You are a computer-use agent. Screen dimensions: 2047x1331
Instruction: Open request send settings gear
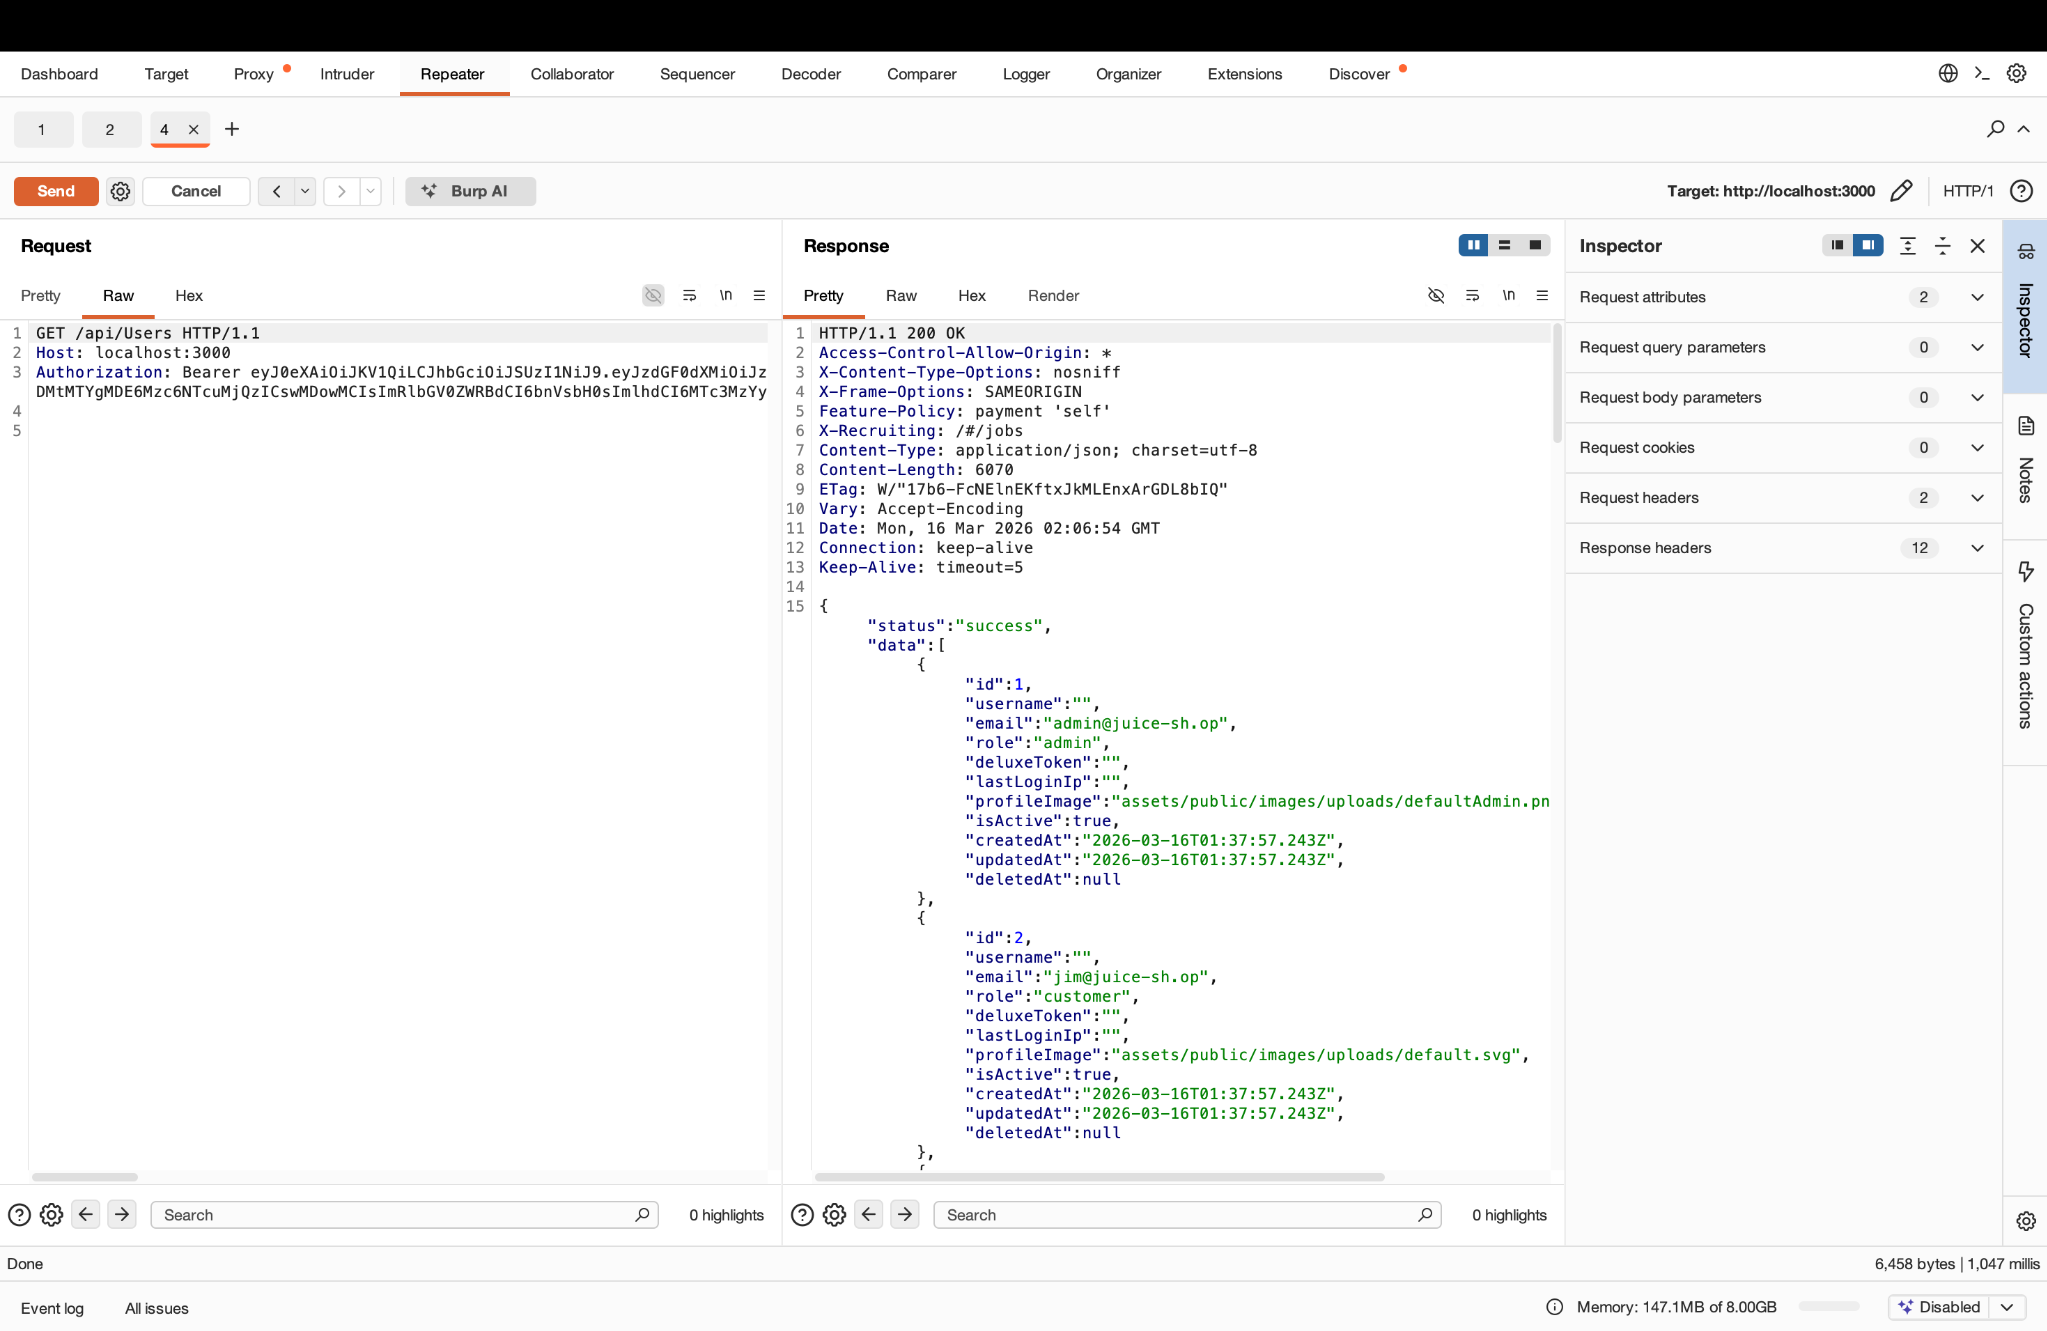120,191
